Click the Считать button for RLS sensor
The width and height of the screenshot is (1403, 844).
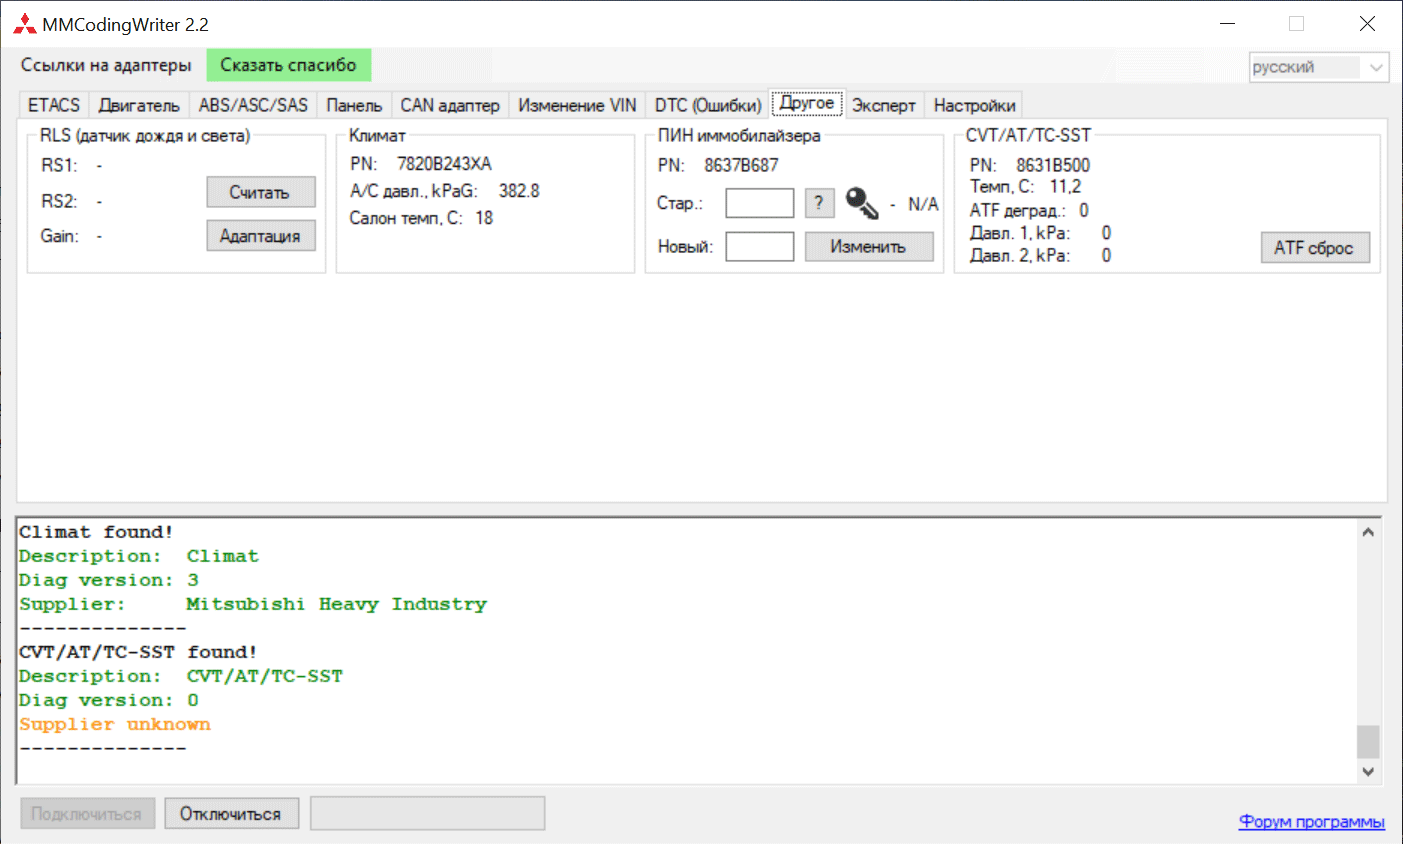point(260,192)
